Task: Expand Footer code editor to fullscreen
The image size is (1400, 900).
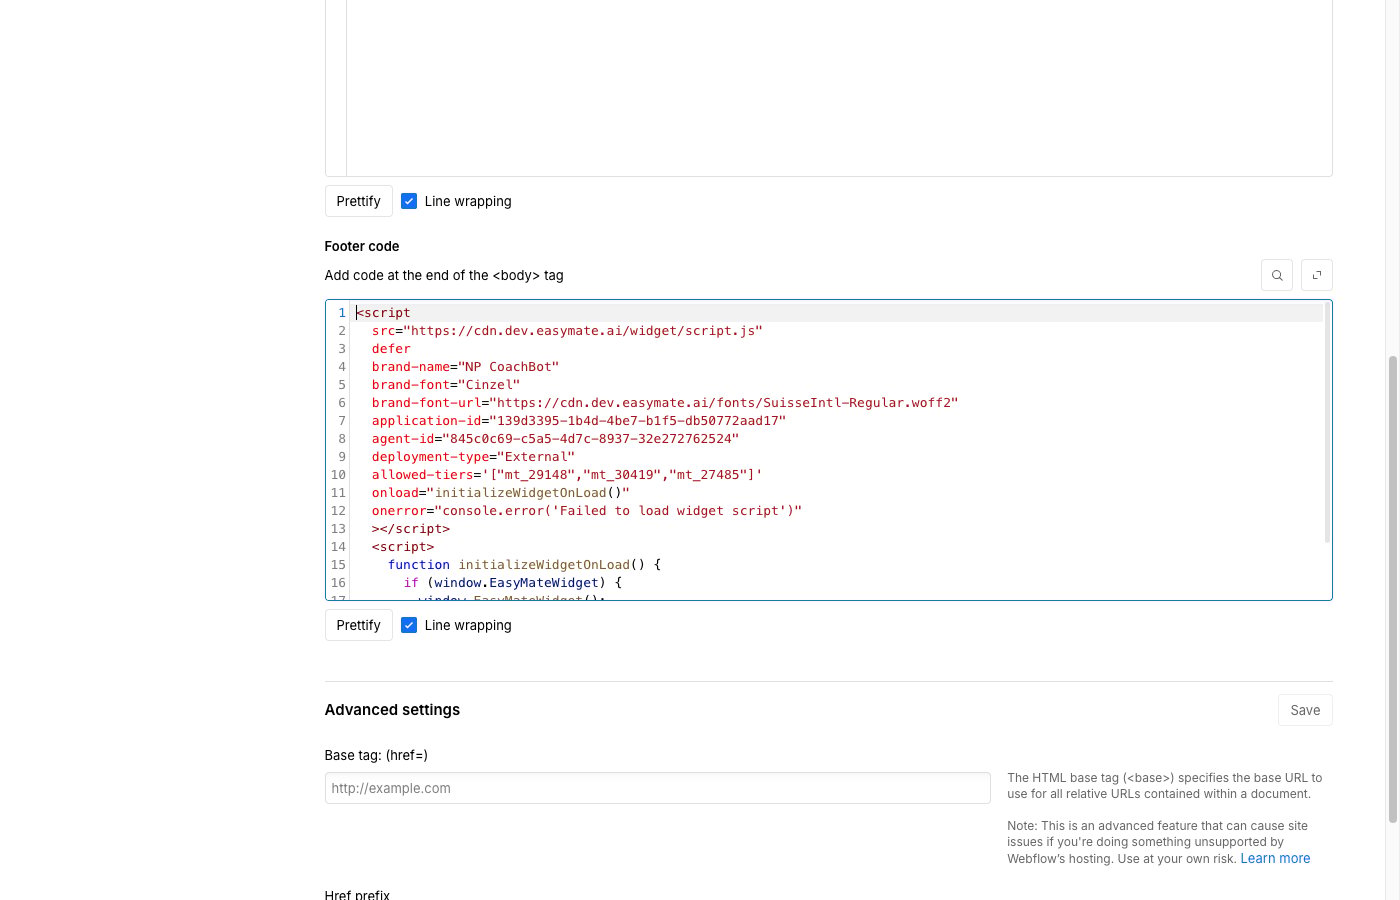Action: point(1317,275)
